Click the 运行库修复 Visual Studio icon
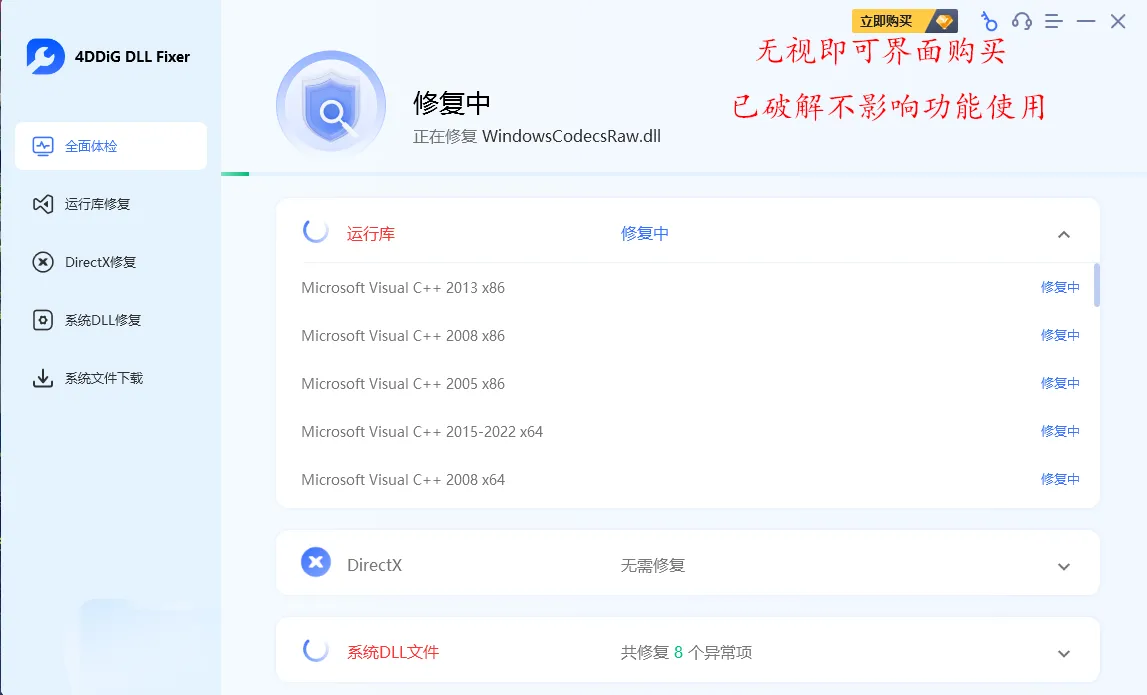The image size is (1147, 695). (x=42, y=204)
